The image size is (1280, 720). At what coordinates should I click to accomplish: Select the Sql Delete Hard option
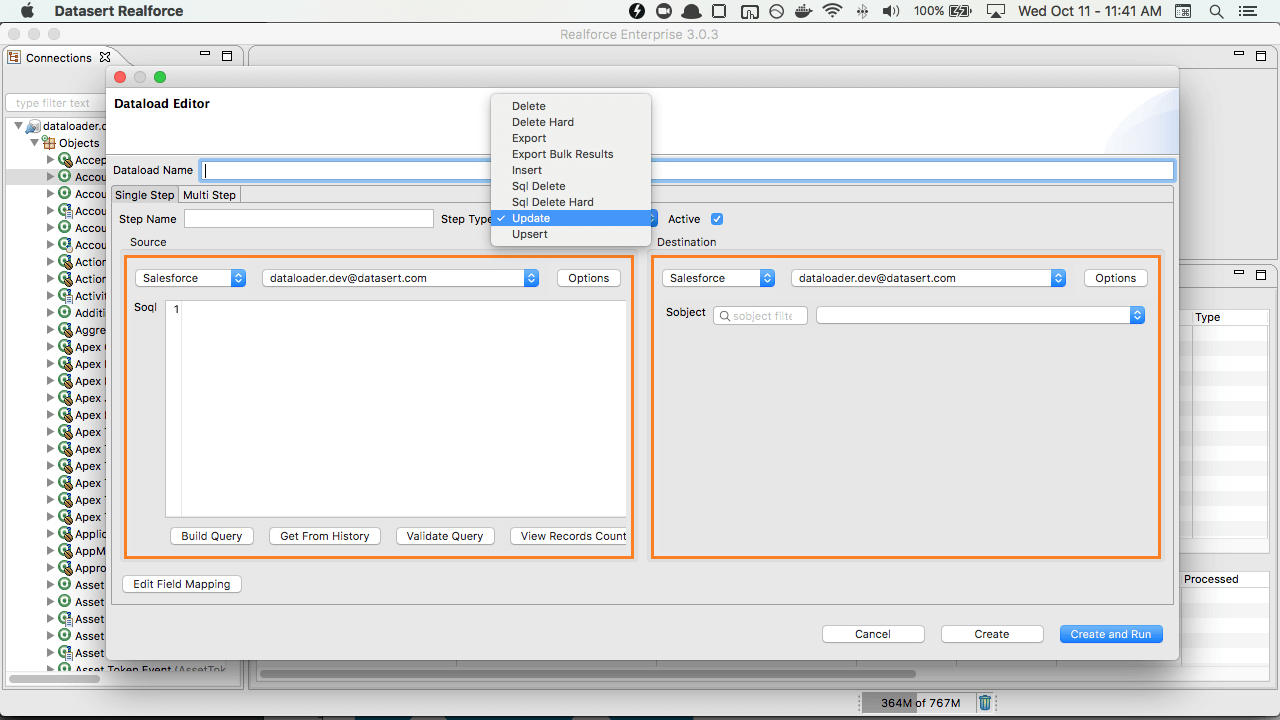[x=571, y=202]
